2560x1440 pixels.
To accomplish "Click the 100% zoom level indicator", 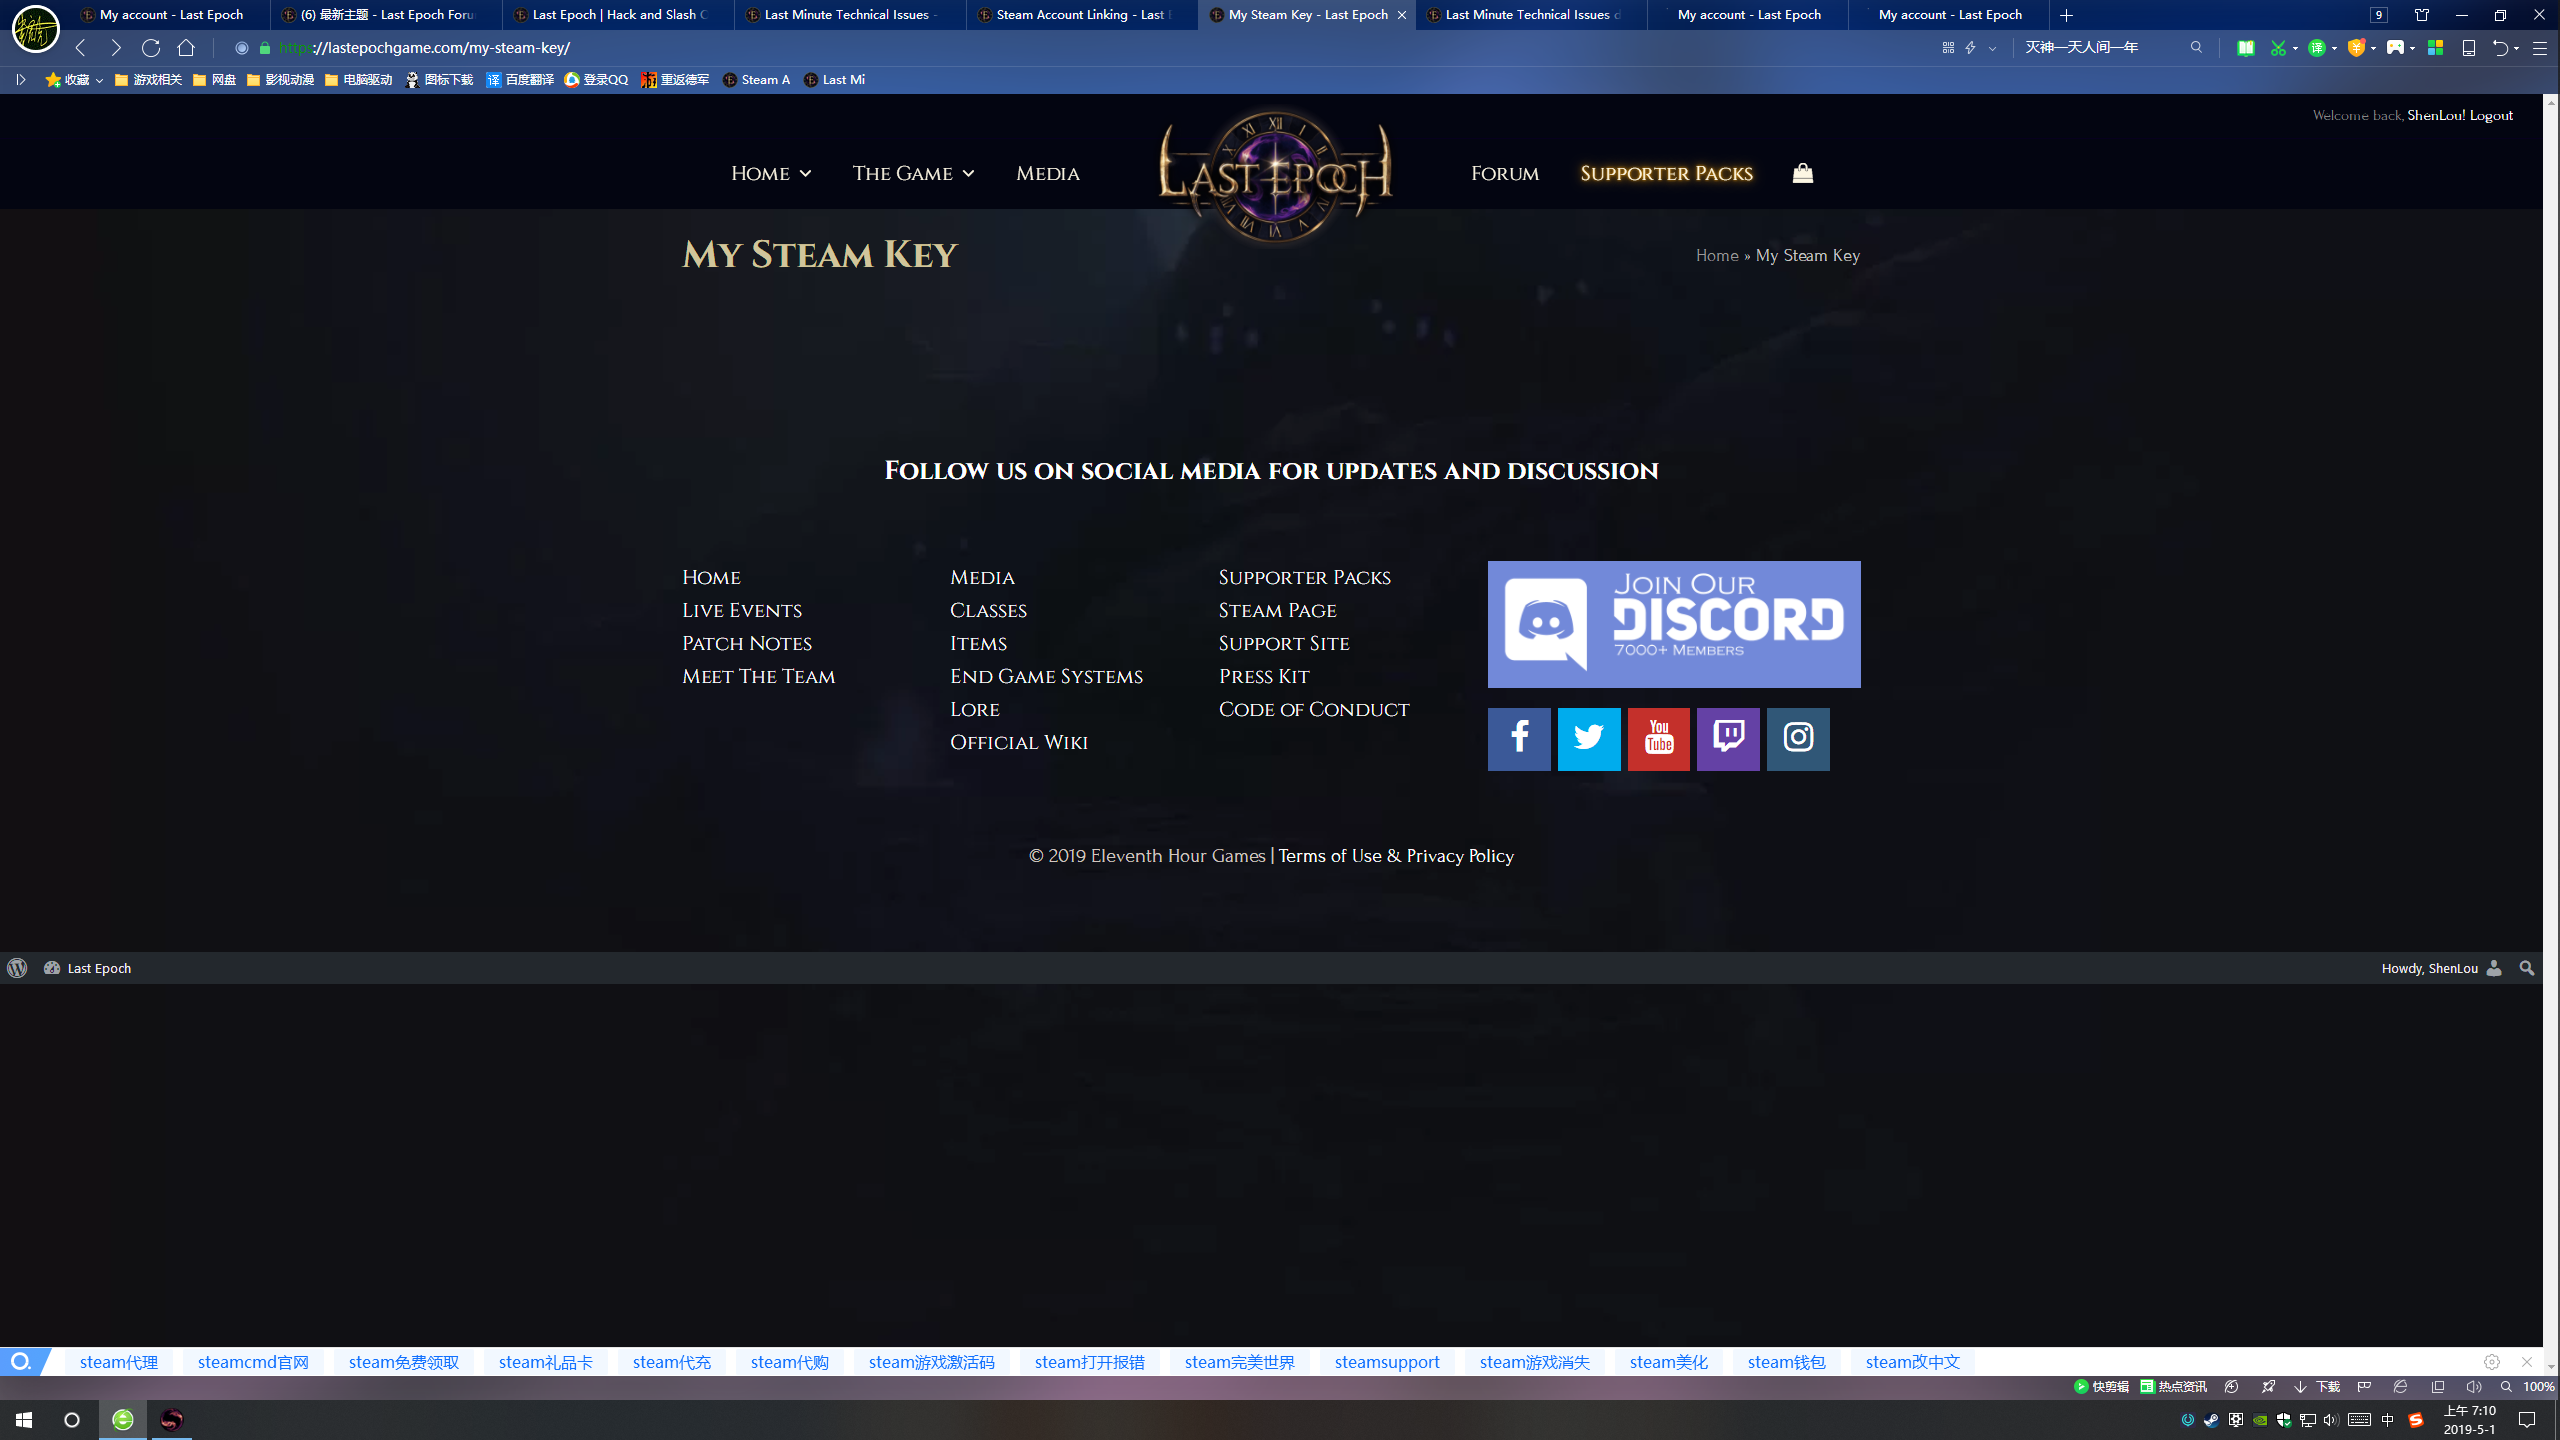I will point(2538,1387).
